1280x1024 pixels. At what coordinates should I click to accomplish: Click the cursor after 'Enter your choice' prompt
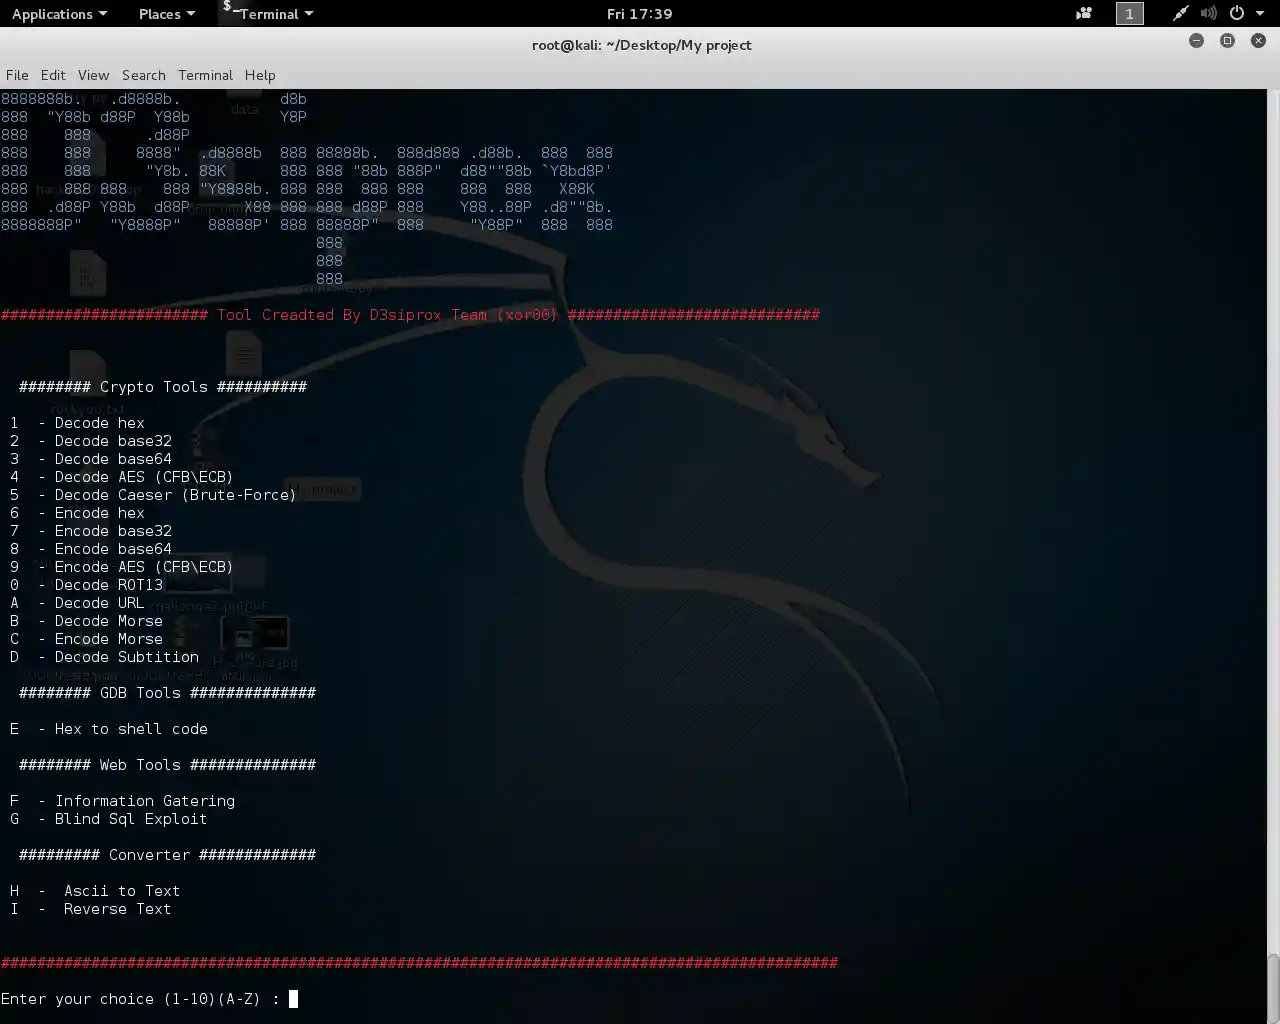(293, 999)
